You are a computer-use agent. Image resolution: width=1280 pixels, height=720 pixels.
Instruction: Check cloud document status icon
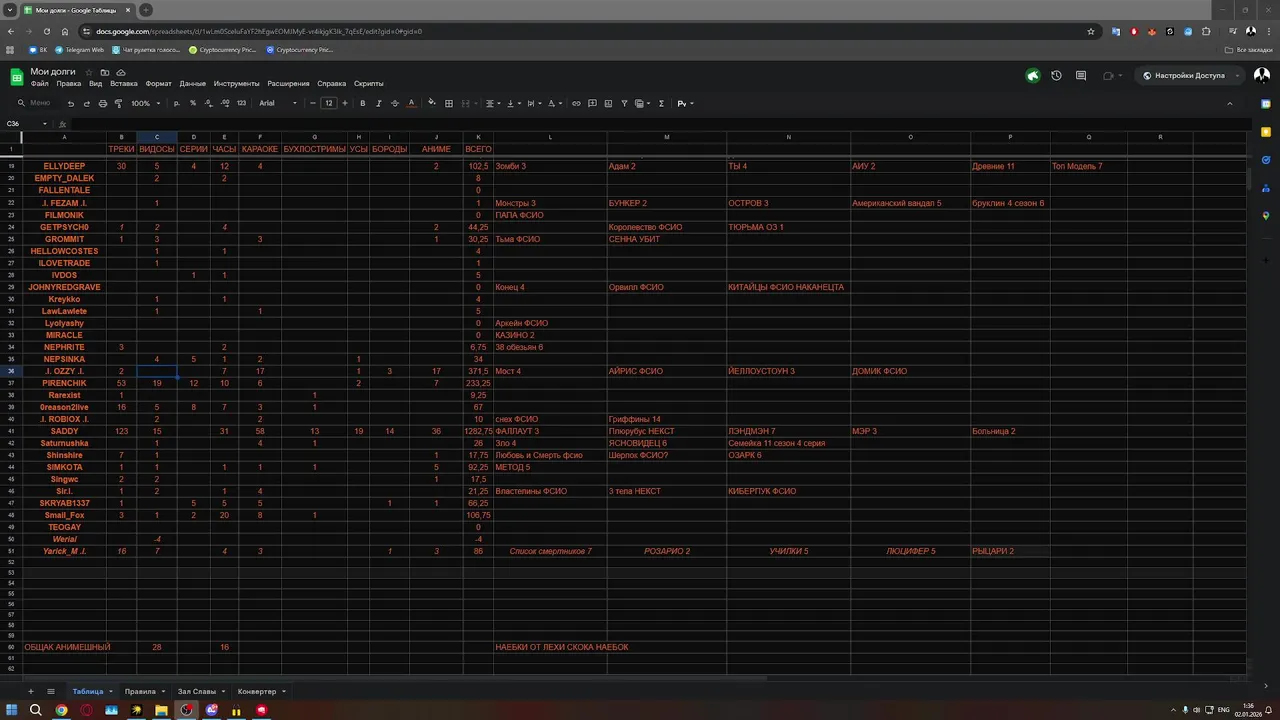pos(121,72)
